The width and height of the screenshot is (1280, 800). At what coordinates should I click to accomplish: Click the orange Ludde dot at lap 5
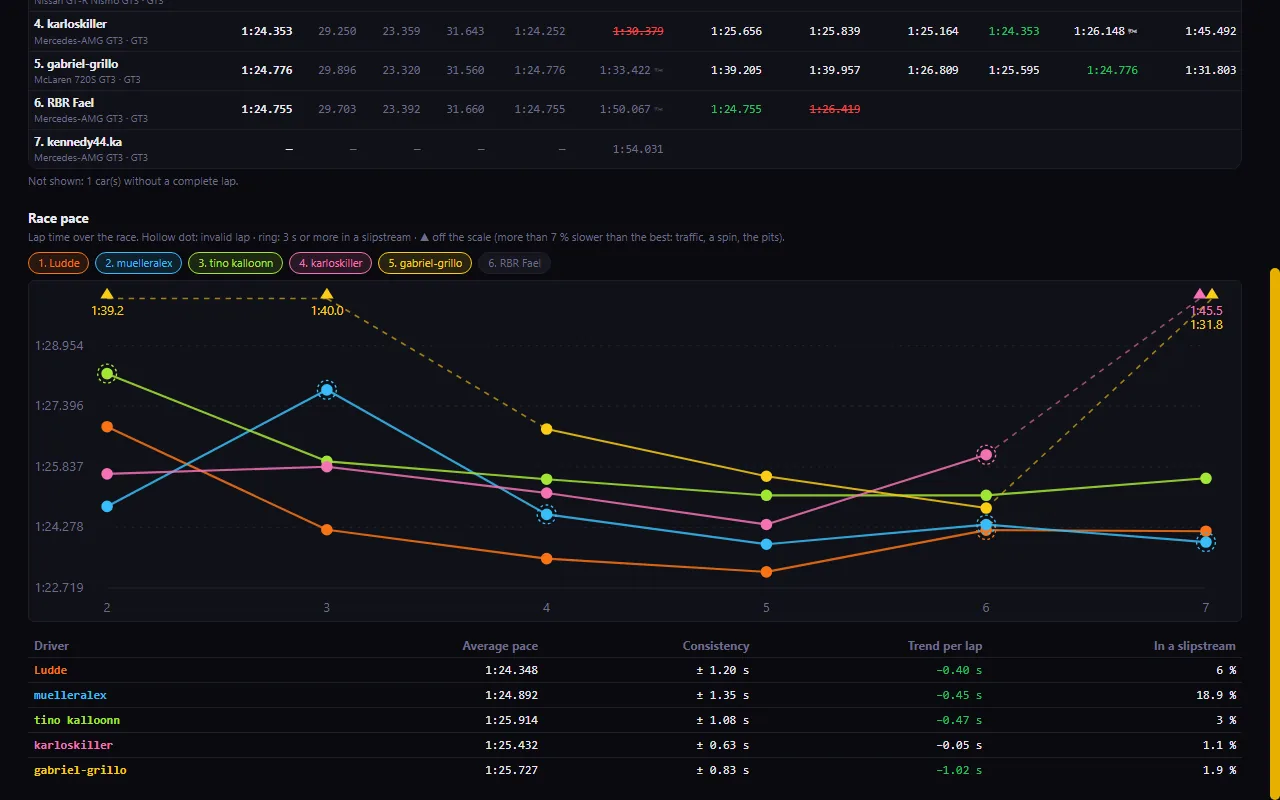[x=766, y=572]
